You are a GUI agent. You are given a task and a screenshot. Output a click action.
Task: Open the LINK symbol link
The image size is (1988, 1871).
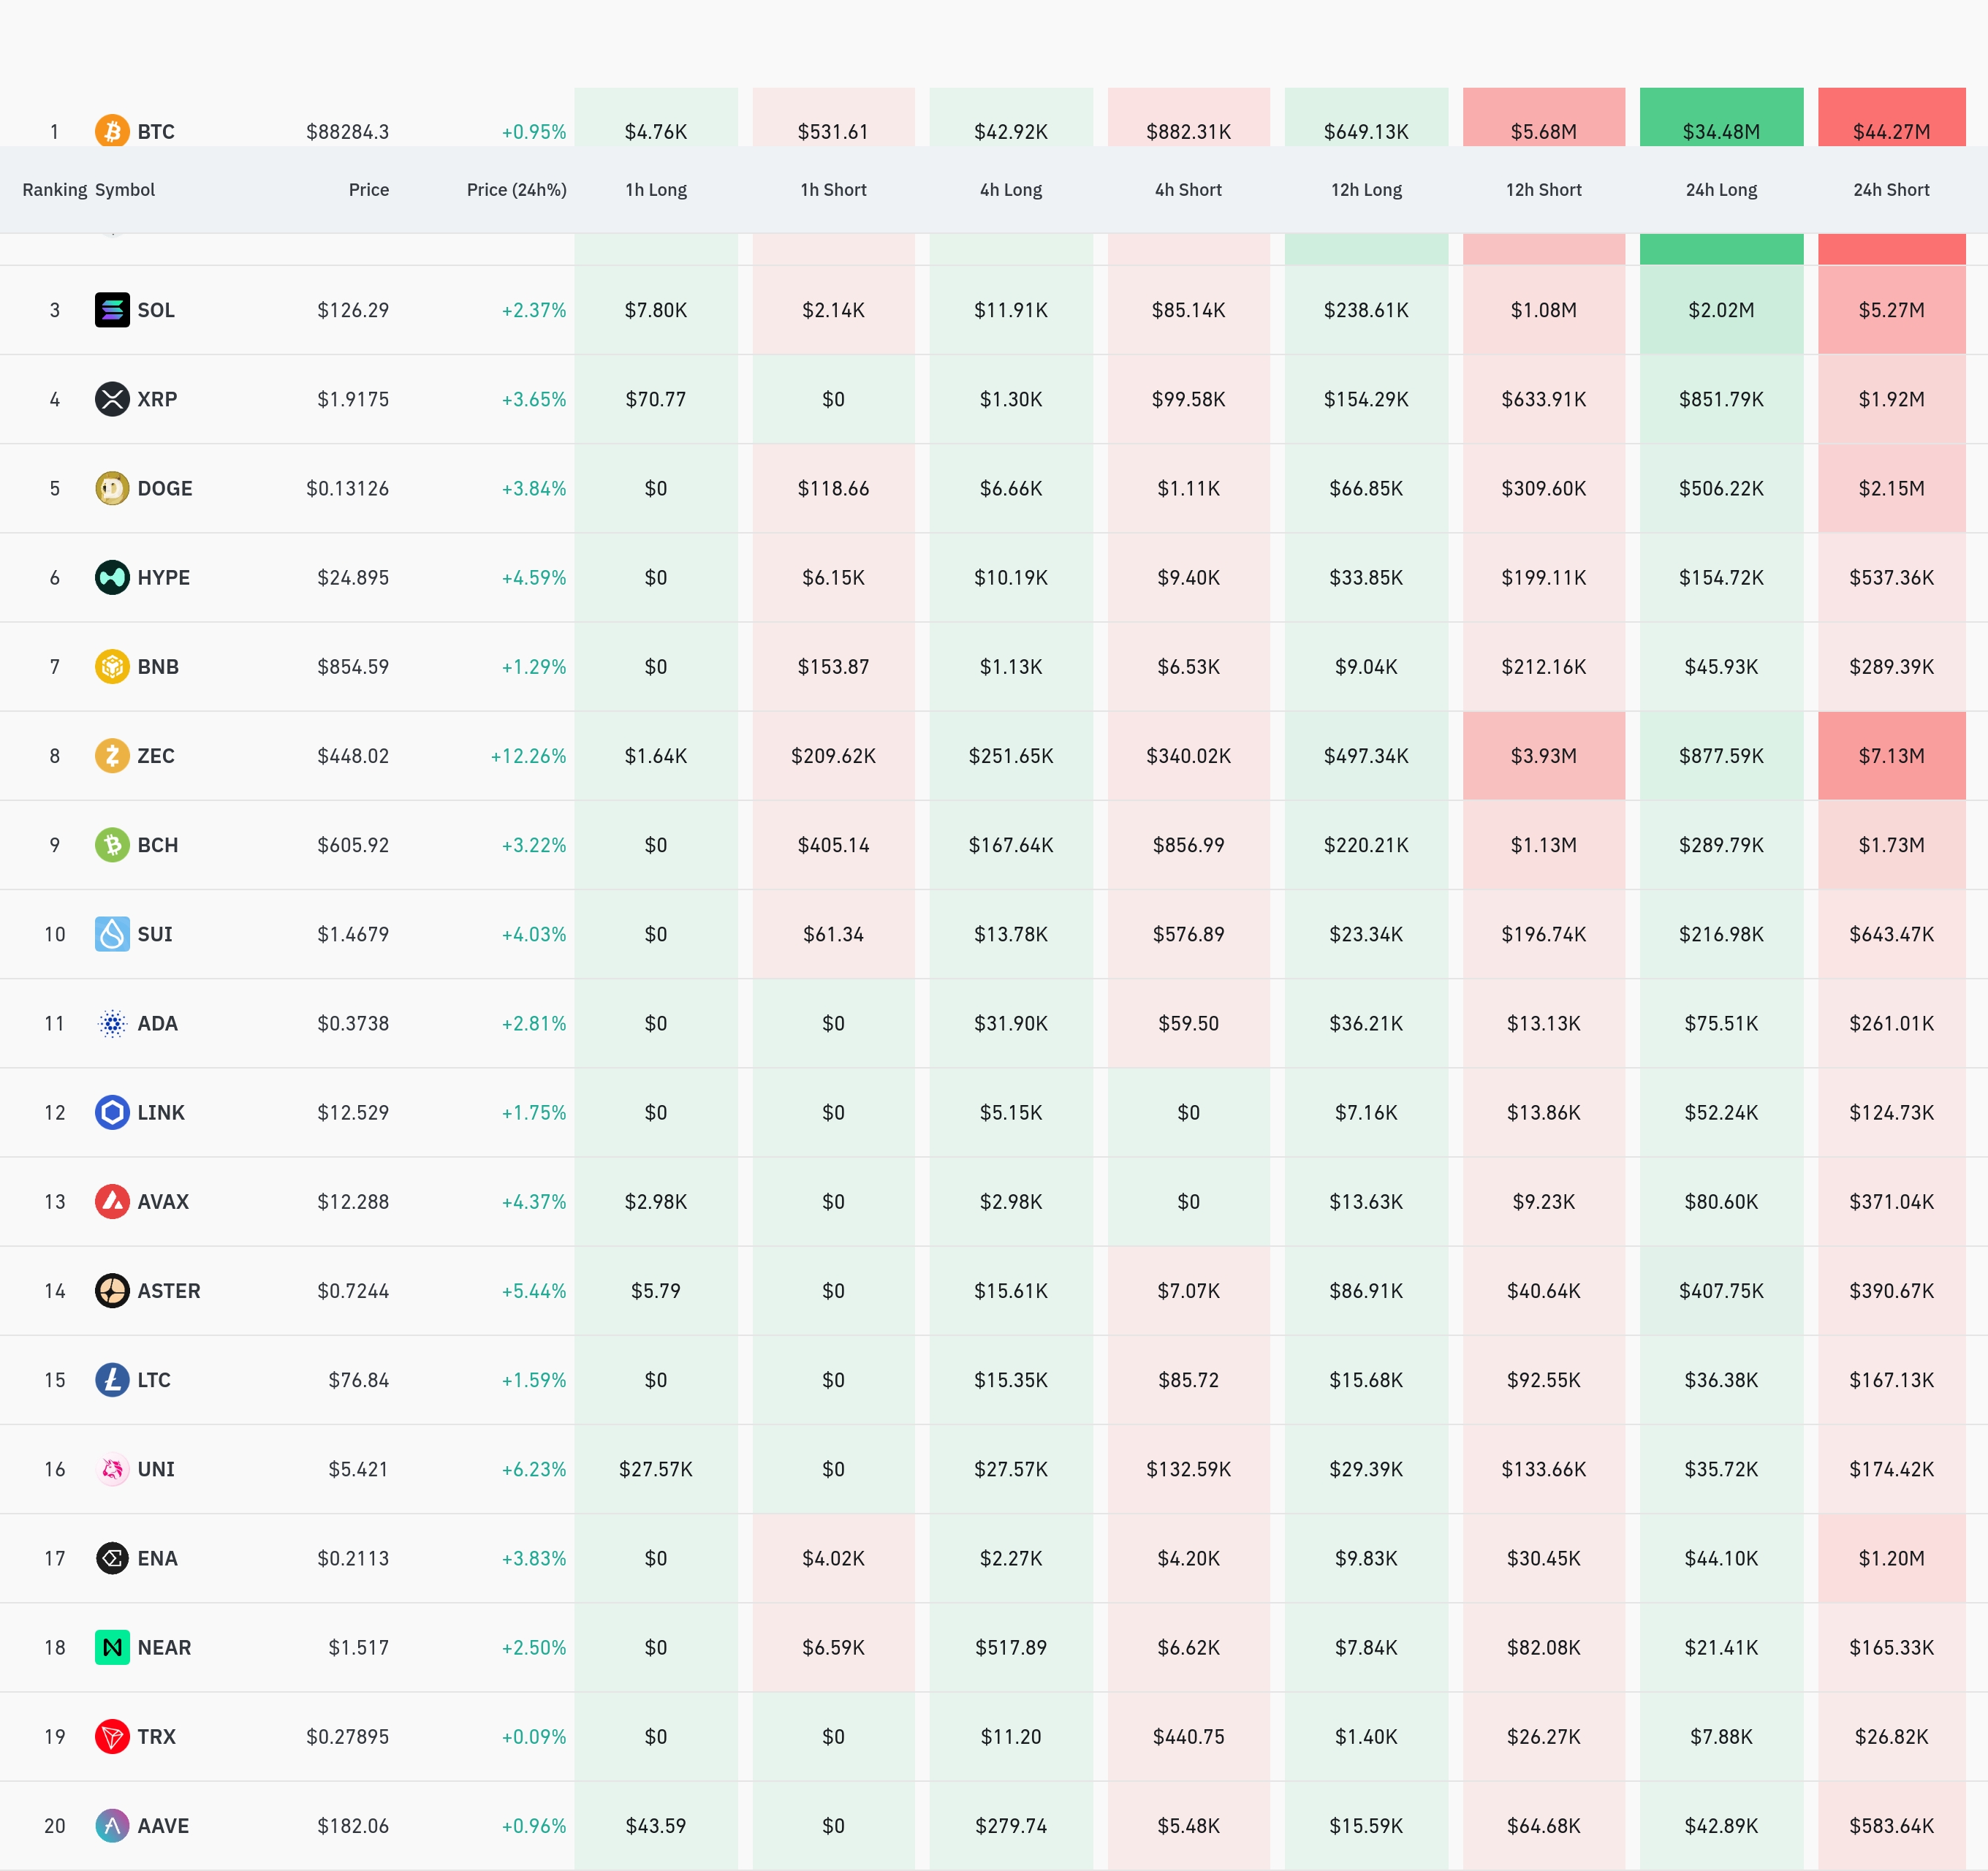click(x=161, y=1112)
